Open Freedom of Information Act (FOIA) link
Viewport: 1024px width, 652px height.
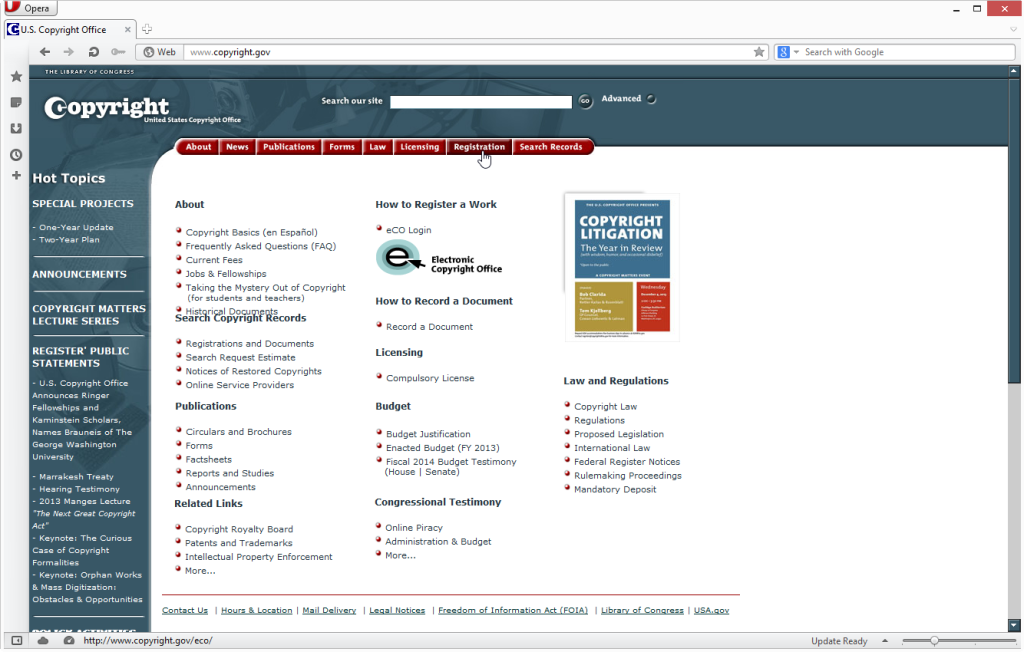[513, 610]
